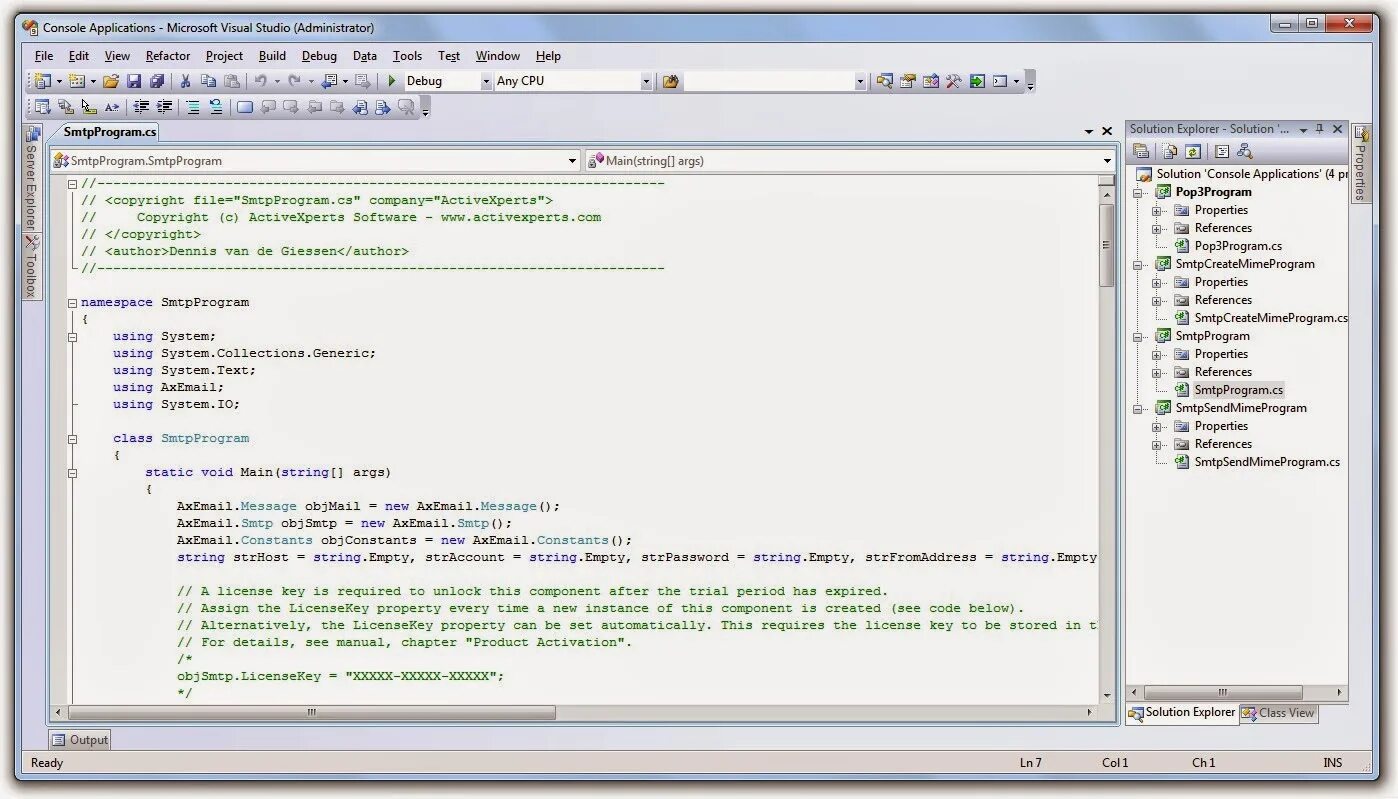1398x799 pixels.
Task: Open the Refactor menu
Action: pos(168,56)
